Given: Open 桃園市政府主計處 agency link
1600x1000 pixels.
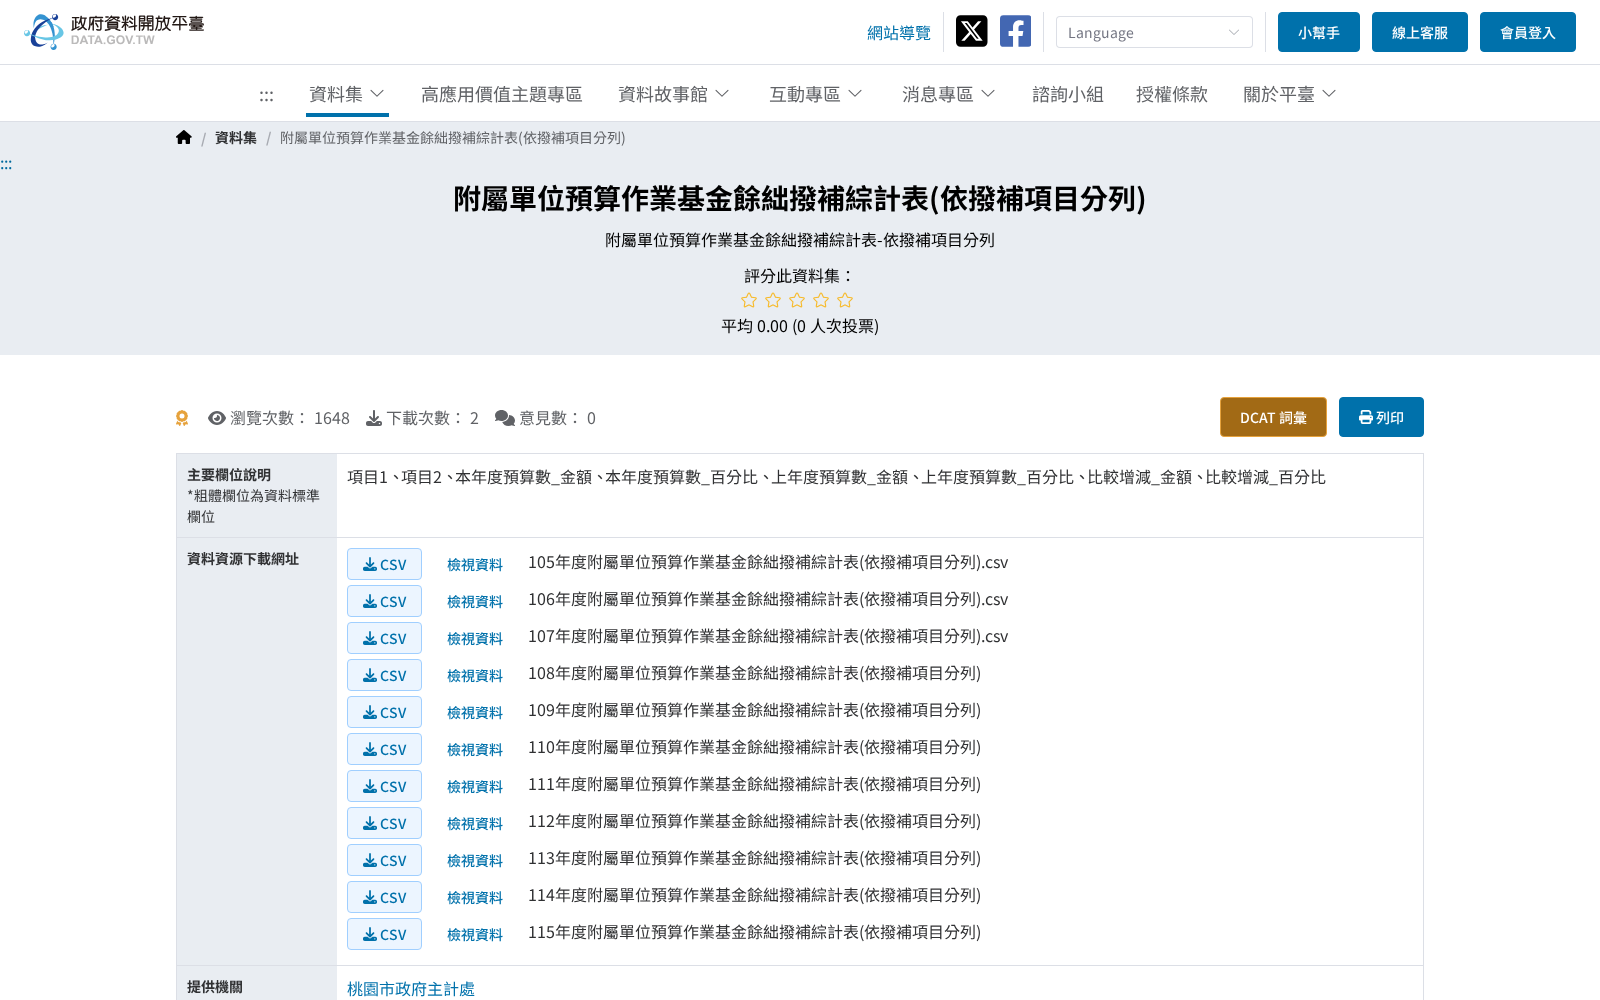Looking at the screenshot, I should (x=411, y=989).
